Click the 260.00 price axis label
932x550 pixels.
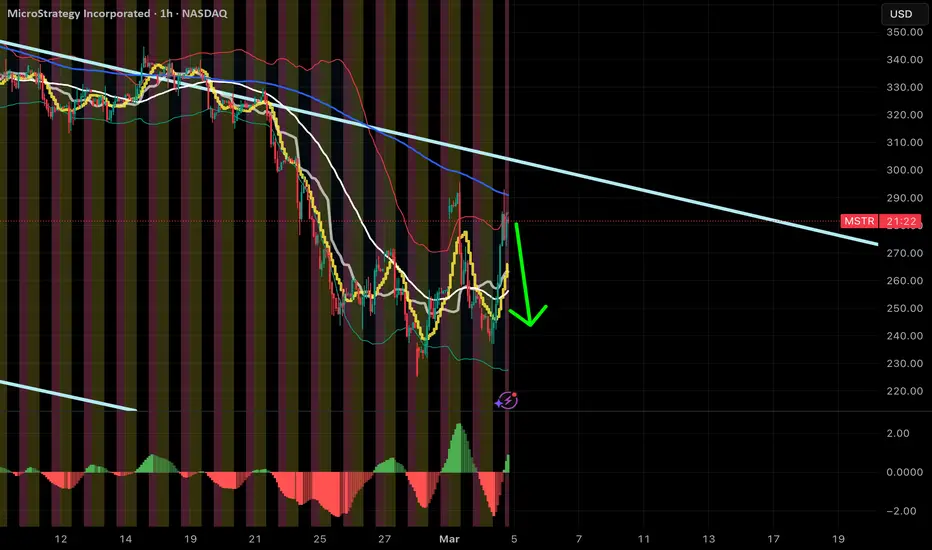point(904,281)
